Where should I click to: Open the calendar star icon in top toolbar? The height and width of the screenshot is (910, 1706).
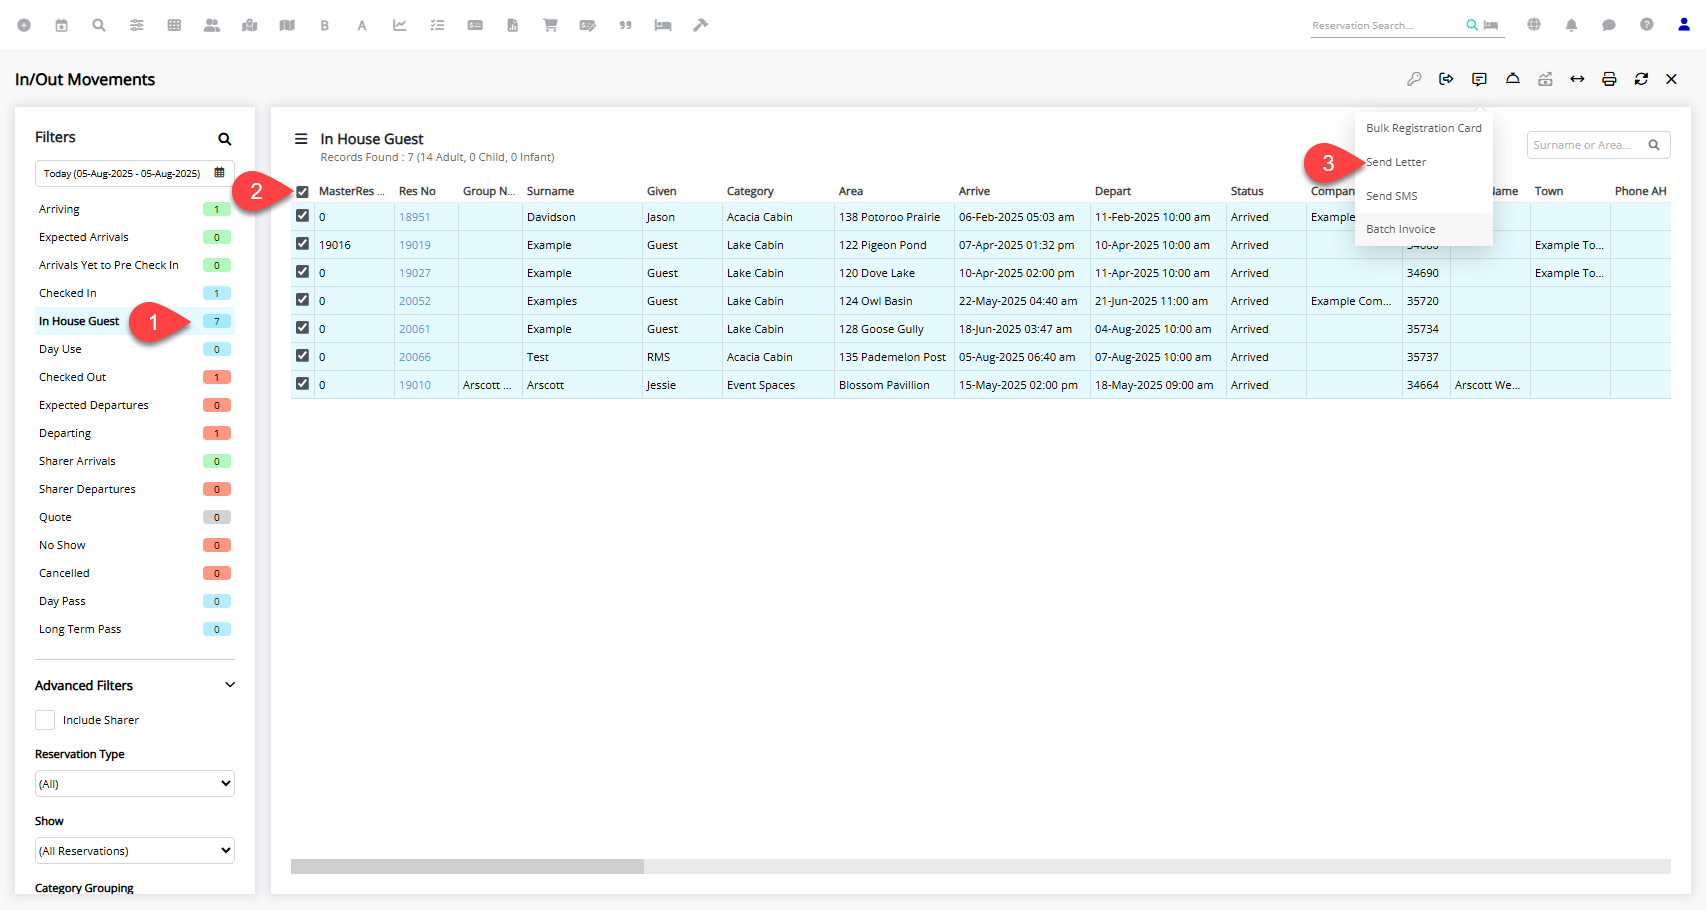(61, 25)
